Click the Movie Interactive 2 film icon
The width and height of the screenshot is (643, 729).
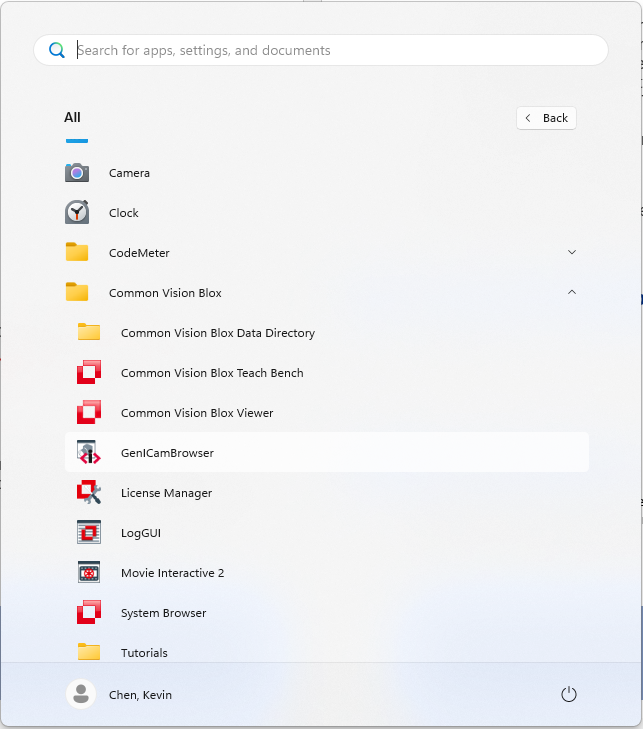point(89,572)
